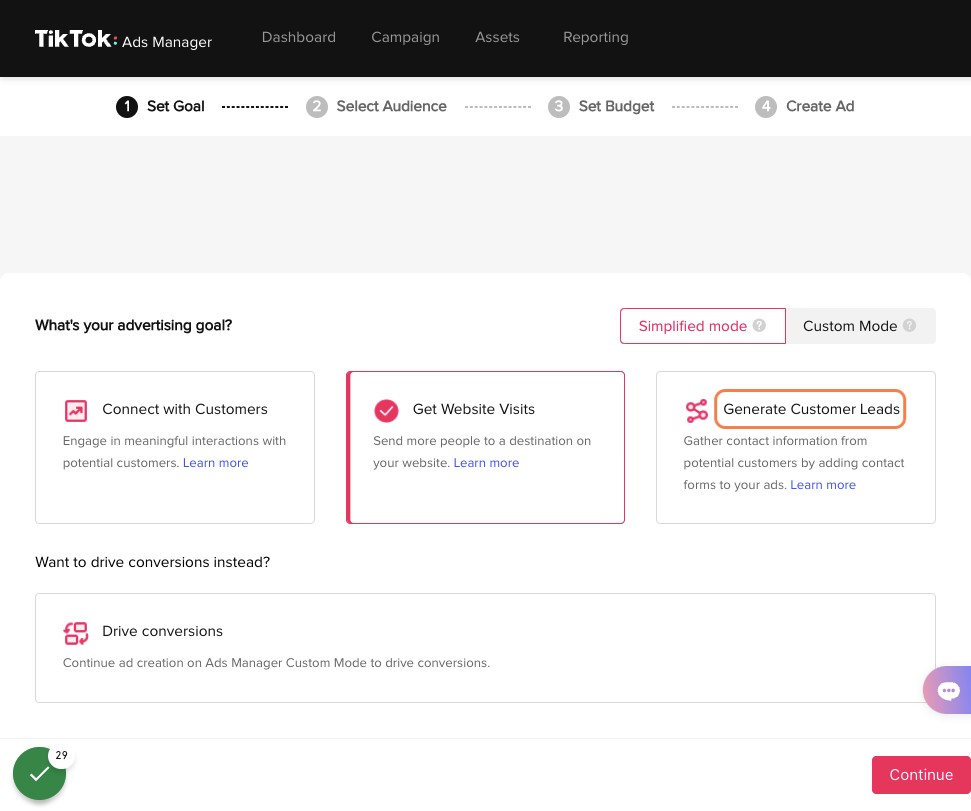Click the Select Audience step label
The width and height of the screenshot is (971, 811).
tap(391, 106)
